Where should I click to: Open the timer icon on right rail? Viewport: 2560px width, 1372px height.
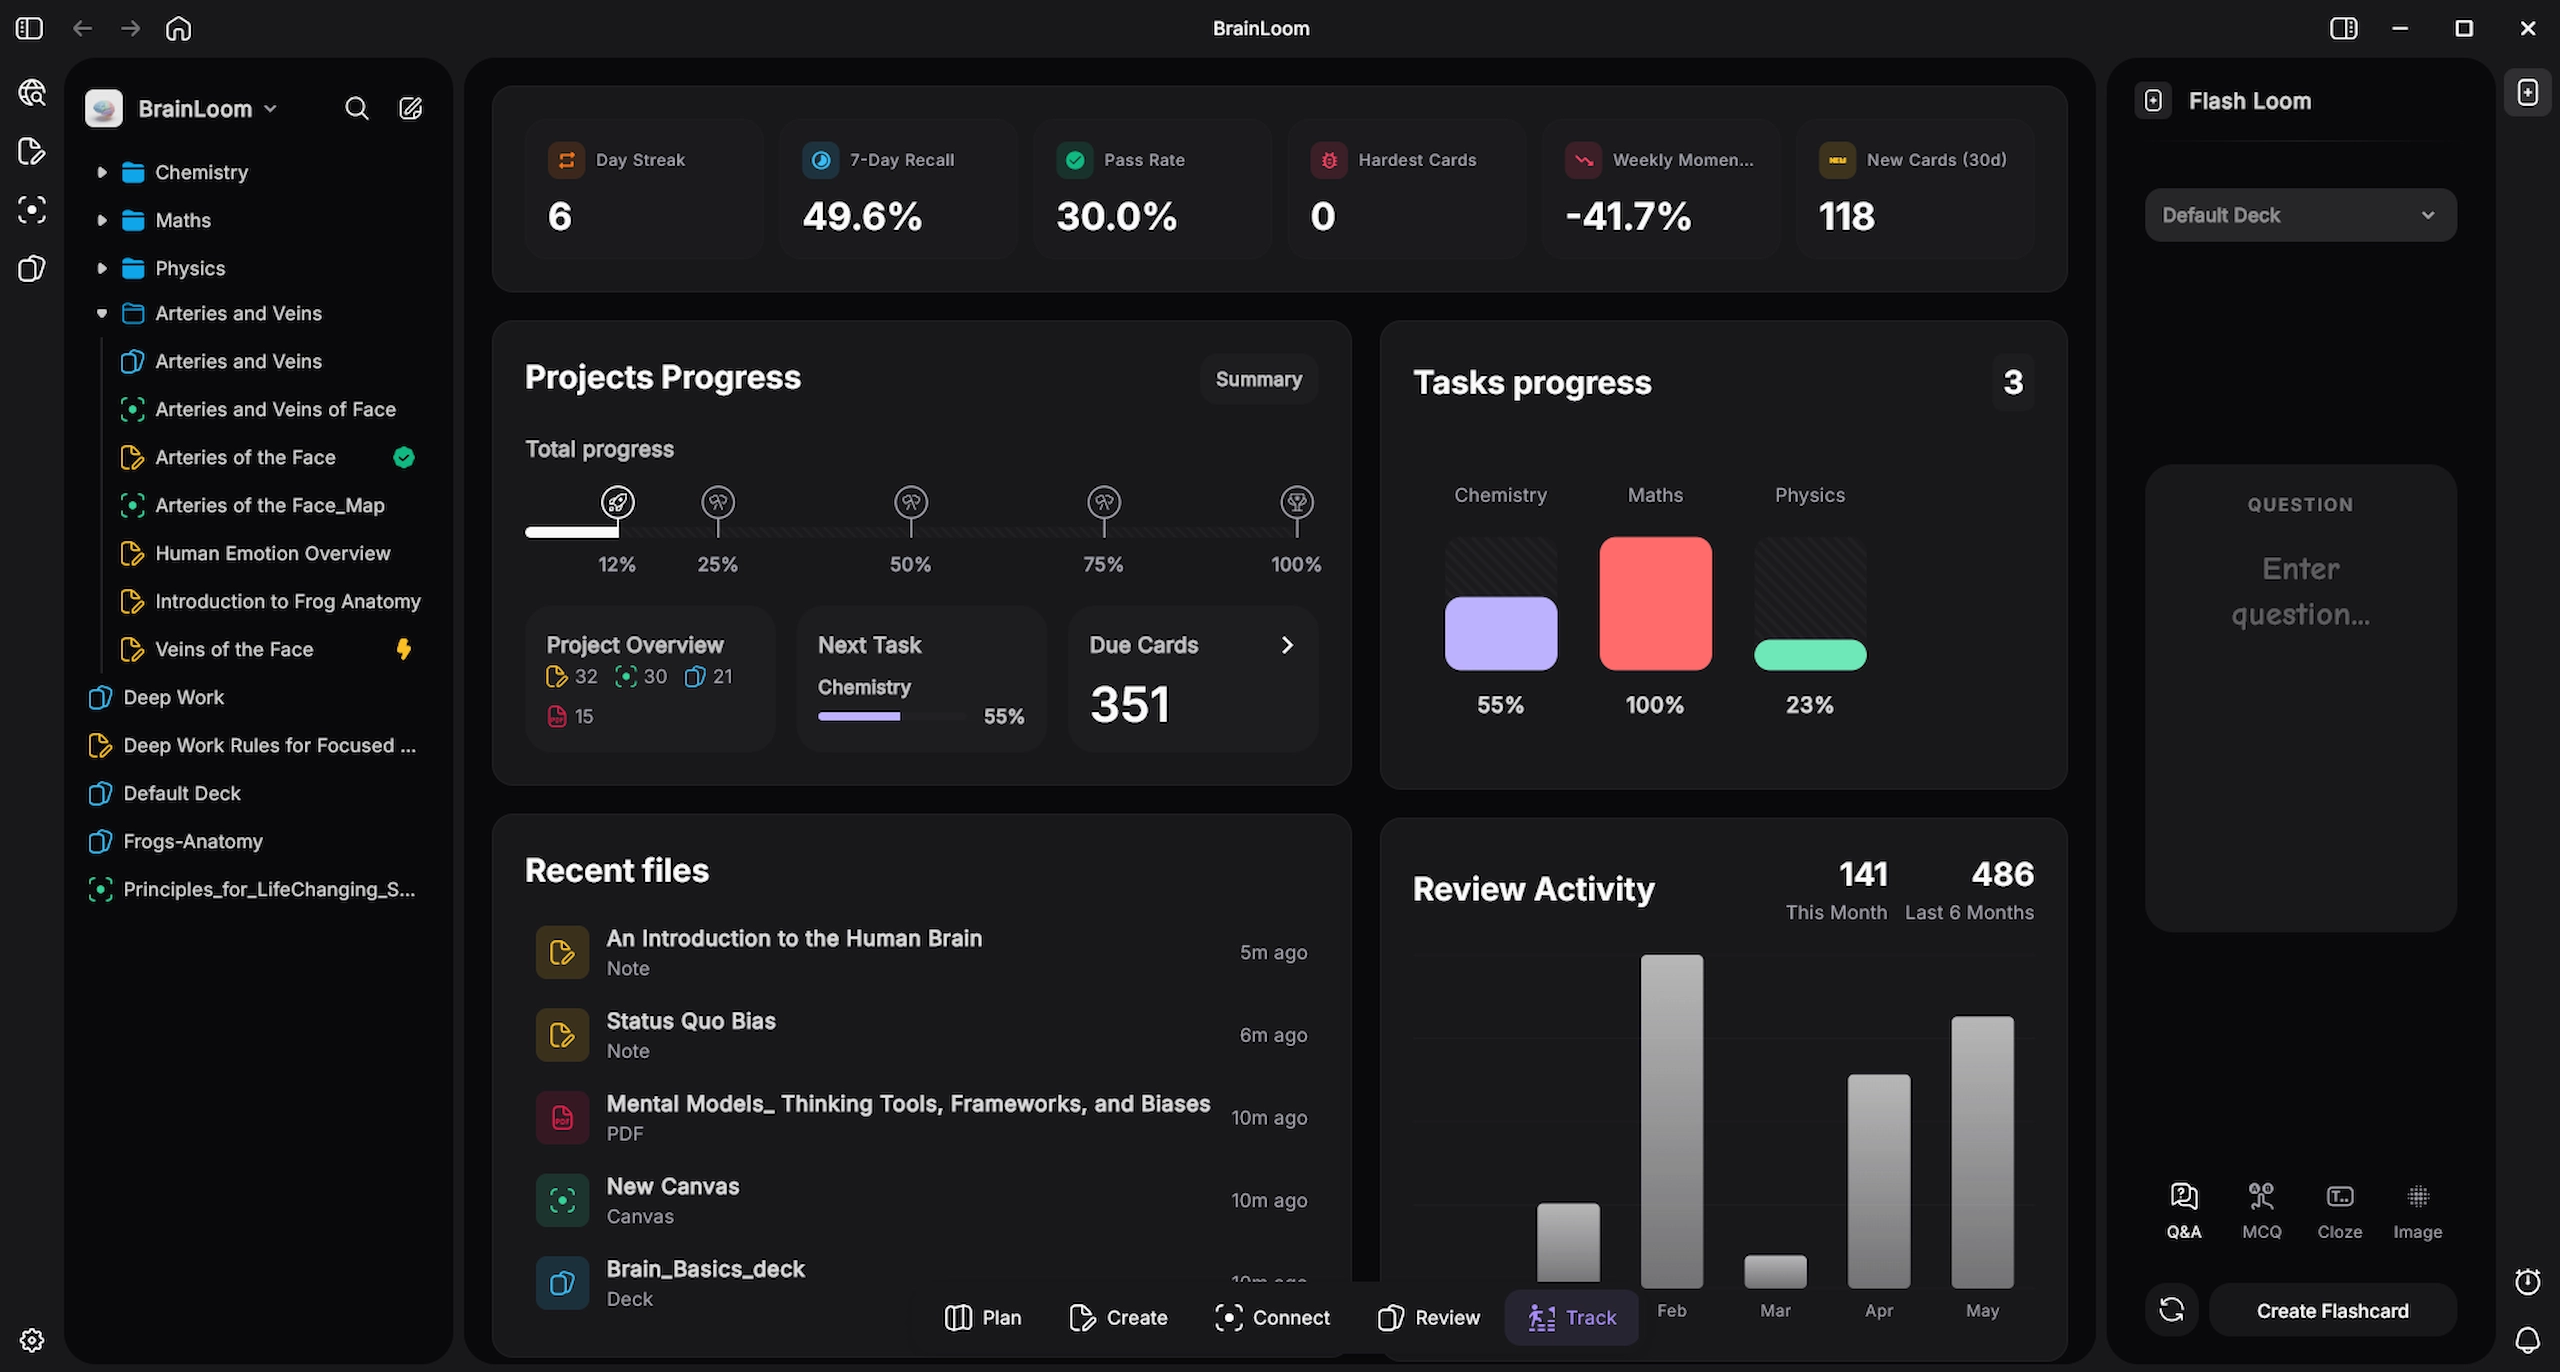pos(2527,1281)
